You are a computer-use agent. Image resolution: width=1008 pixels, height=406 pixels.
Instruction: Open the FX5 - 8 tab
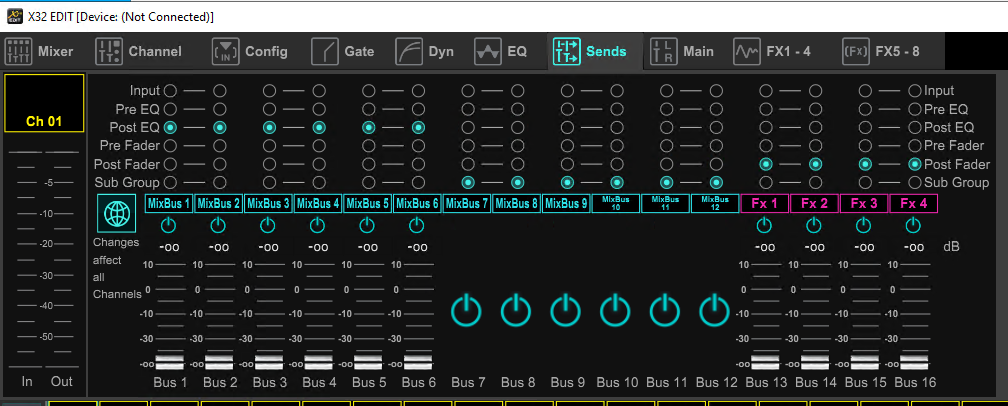click(x=881, y=51)
